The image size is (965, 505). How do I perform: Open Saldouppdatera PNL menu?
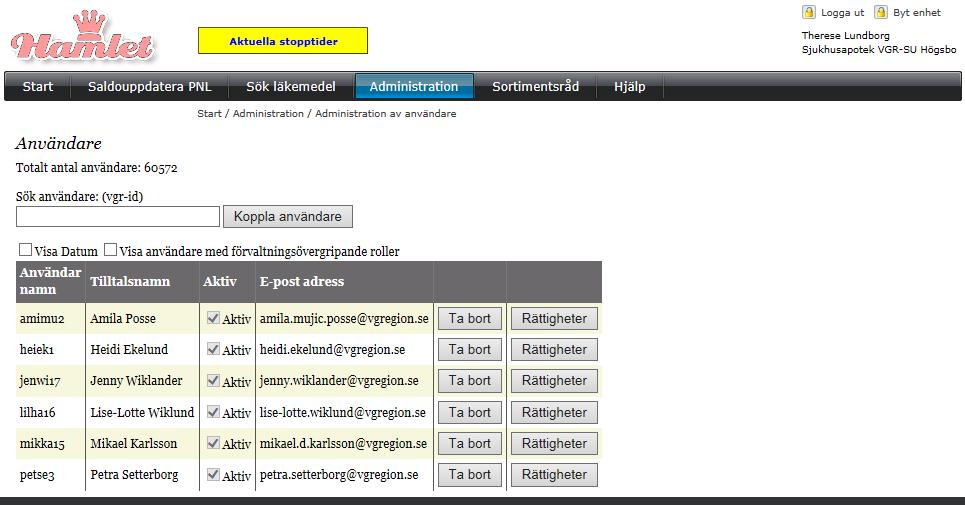tap(150, 87)
